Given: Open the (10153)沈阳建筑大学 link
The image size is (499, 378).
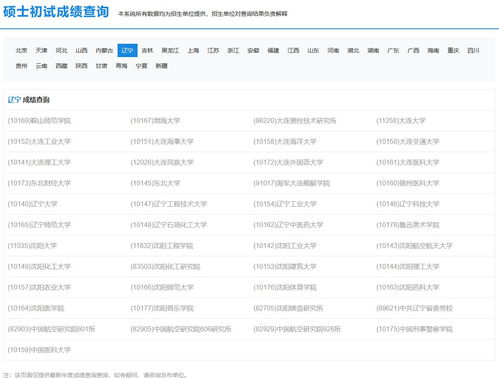Looking at the screenshot, I should [285, 266].
